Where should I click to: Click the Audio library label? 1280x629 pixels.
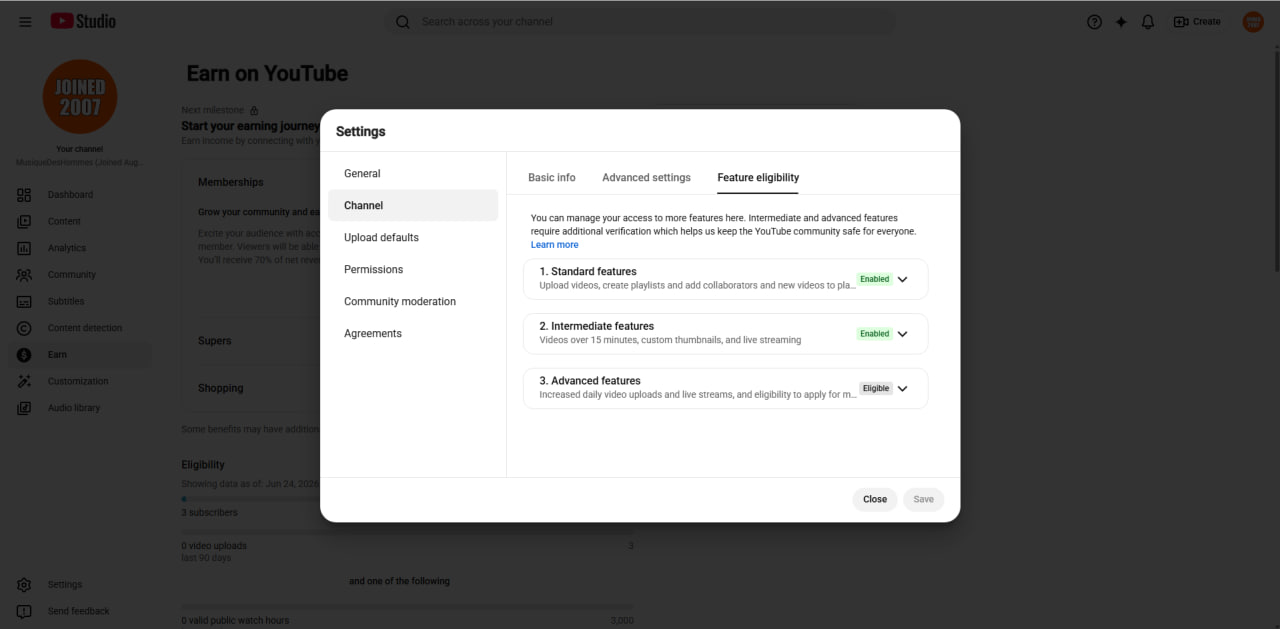pyautogui.click(x=74, y=408)
